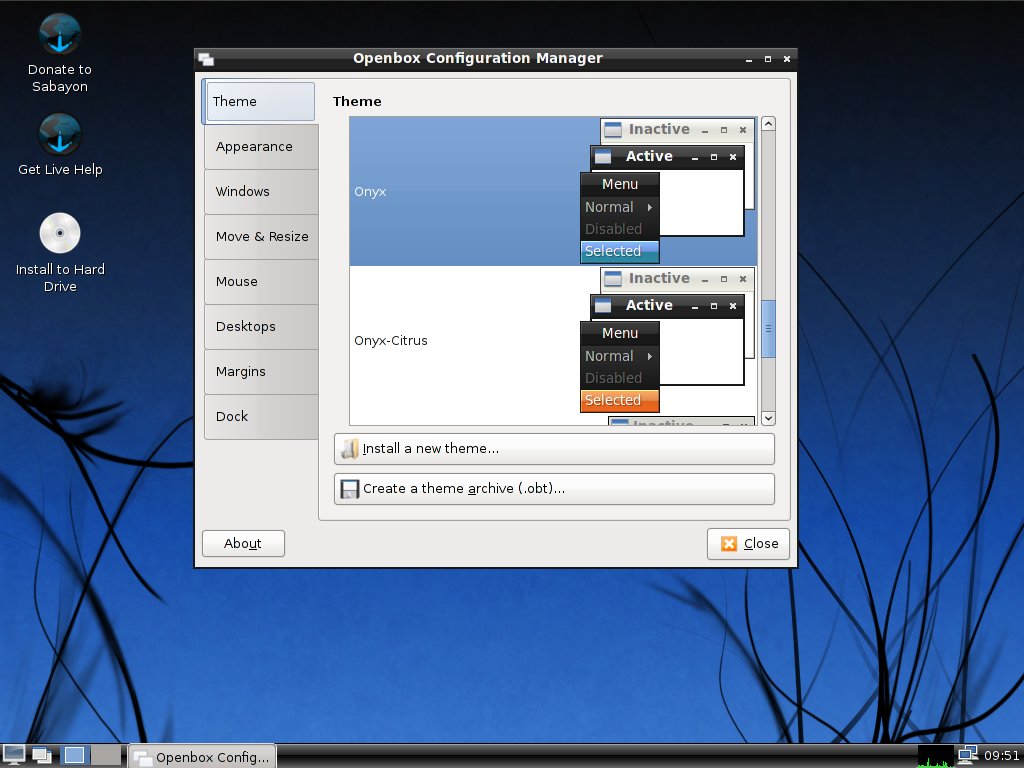Open the Get Live Help desktop icon
Image resolution: width=1024 pixels, height=768 pixels.
(59, 145)
